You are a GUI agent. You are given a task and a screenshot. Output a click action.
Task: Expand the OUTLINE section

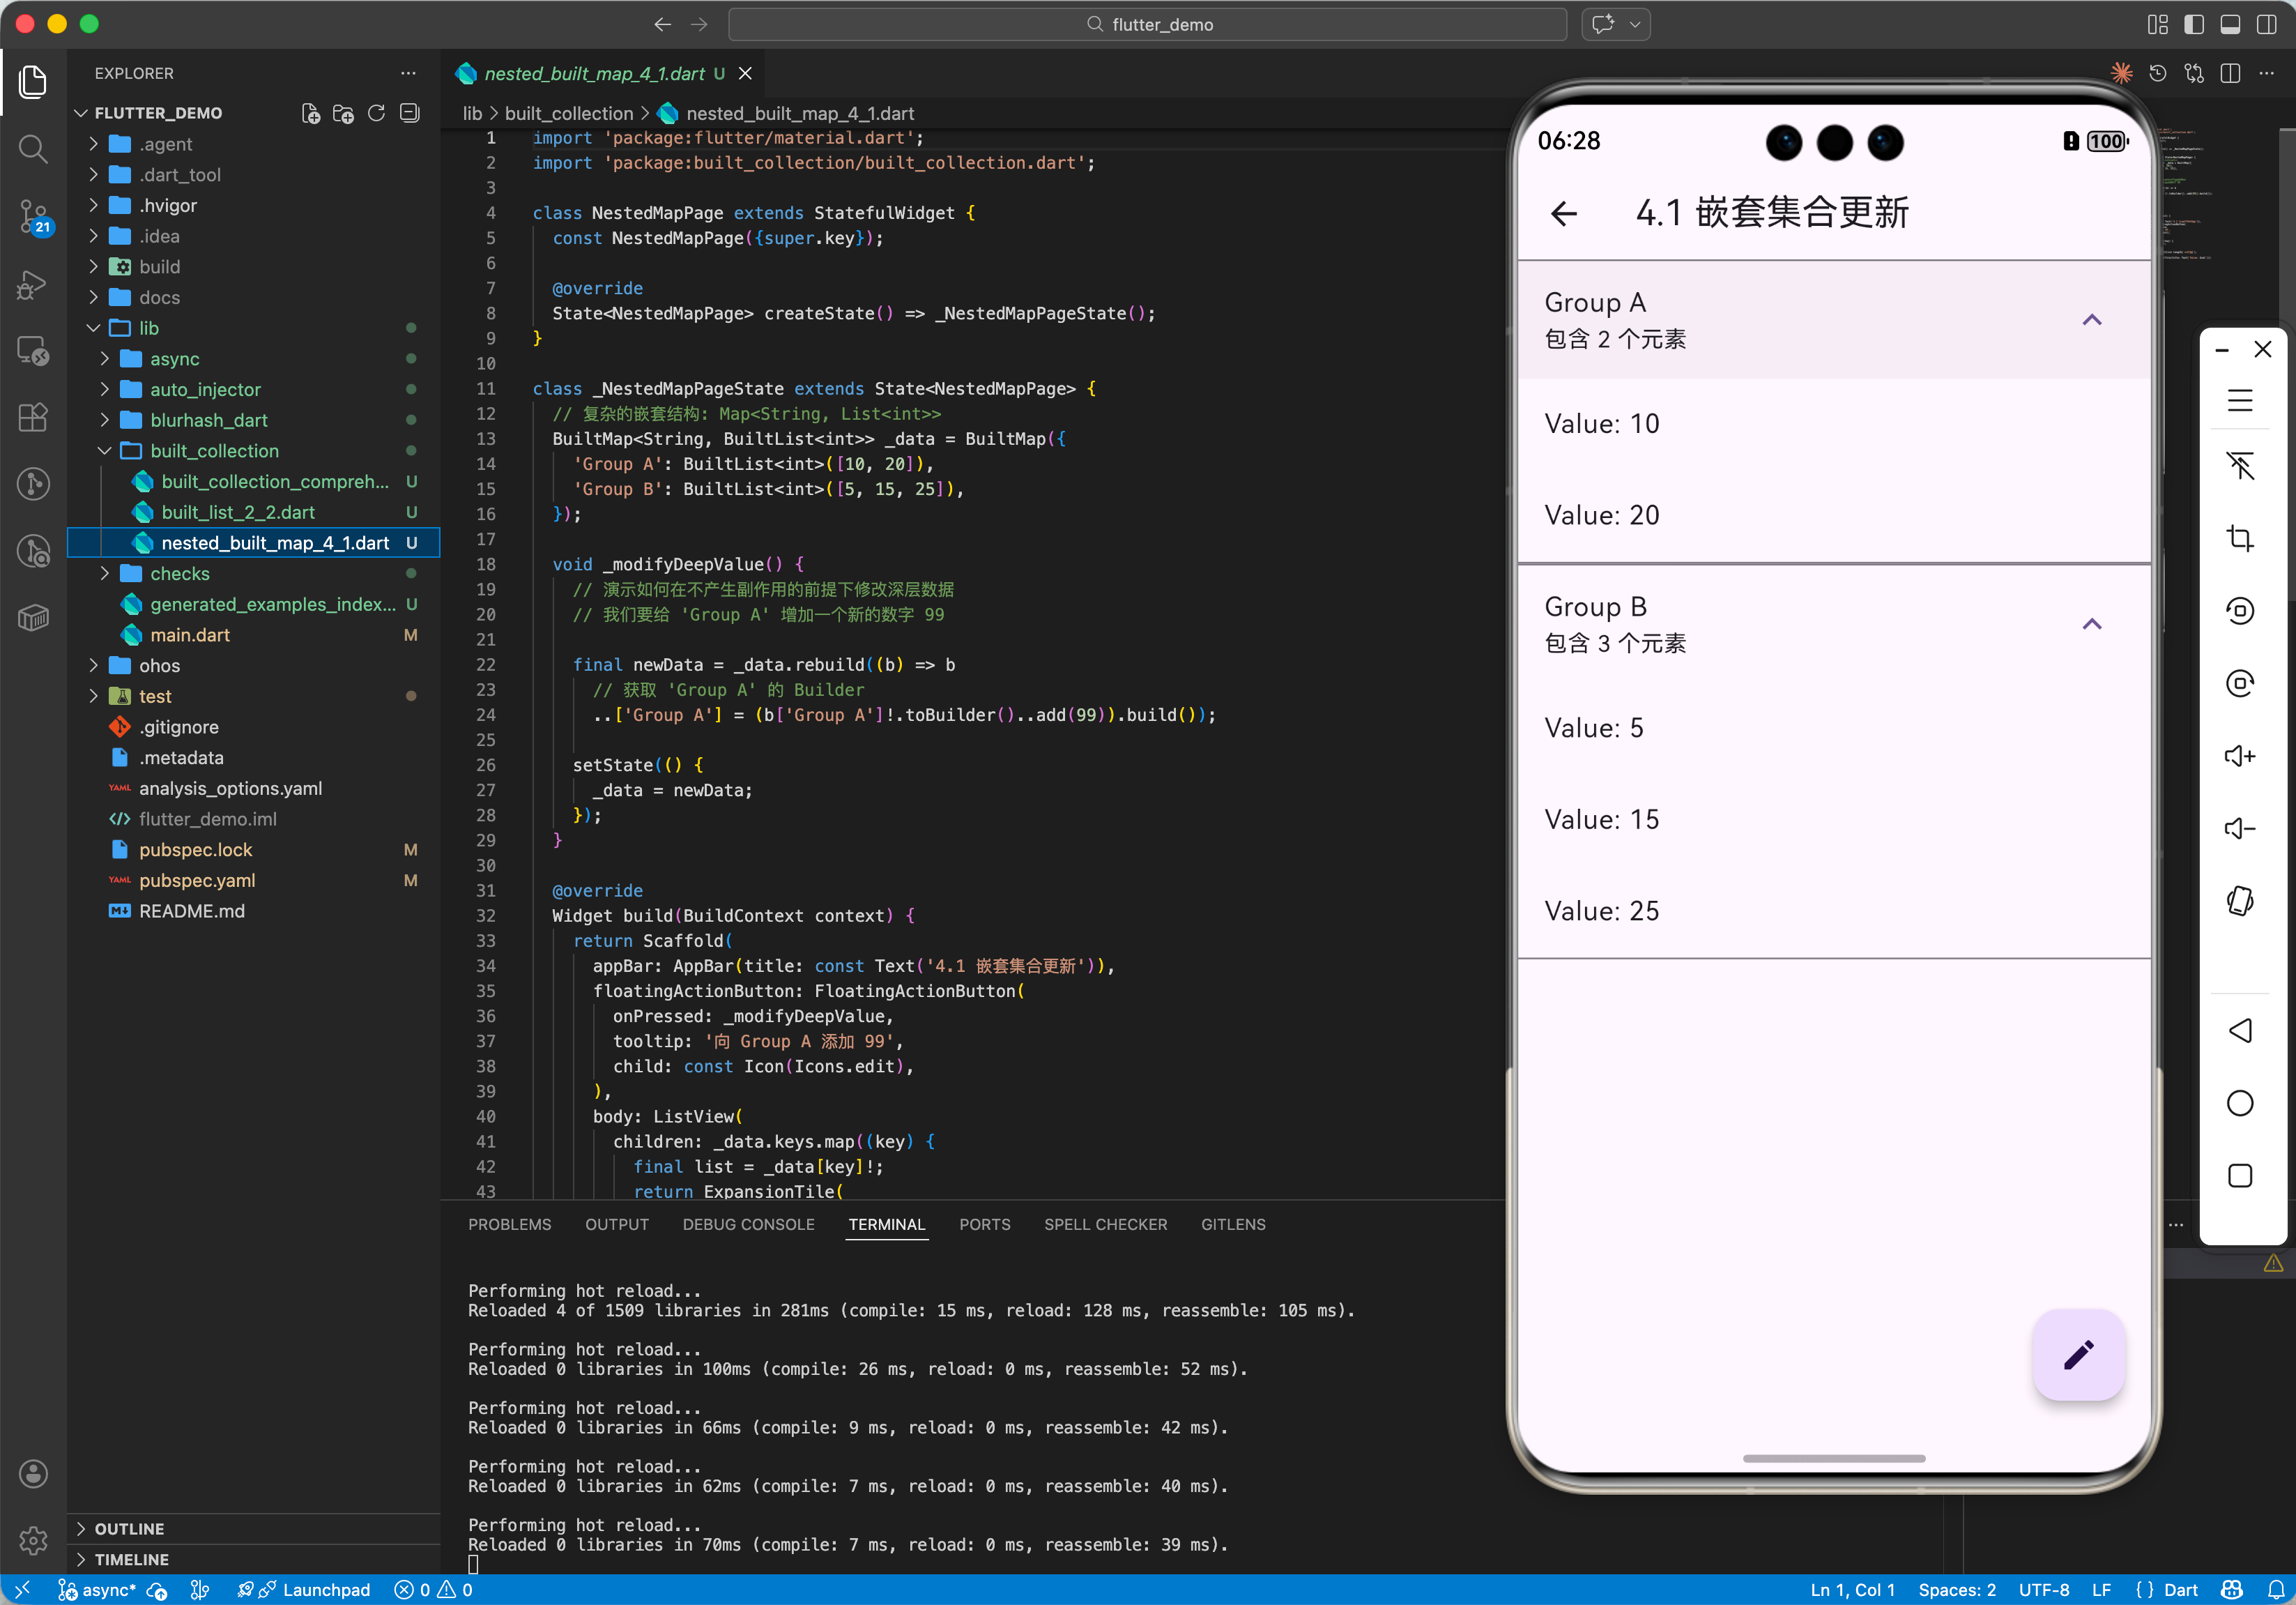tap(129, 1528)
